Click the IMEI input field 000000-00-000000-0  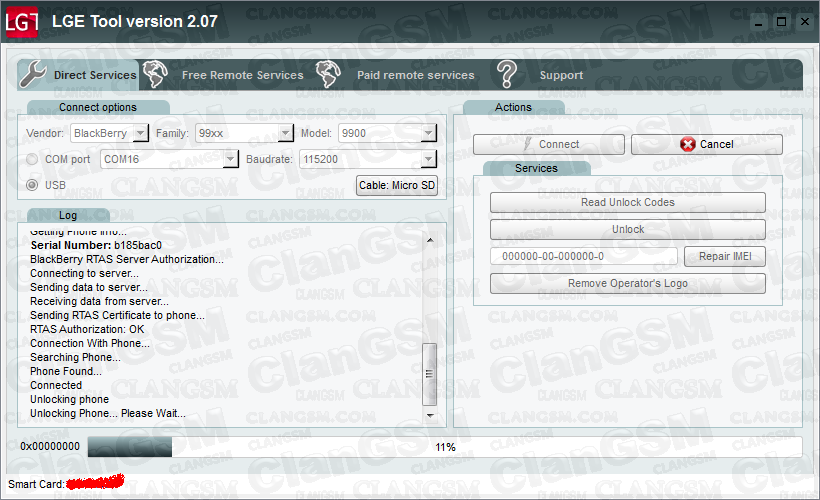(x=584, y=256)
